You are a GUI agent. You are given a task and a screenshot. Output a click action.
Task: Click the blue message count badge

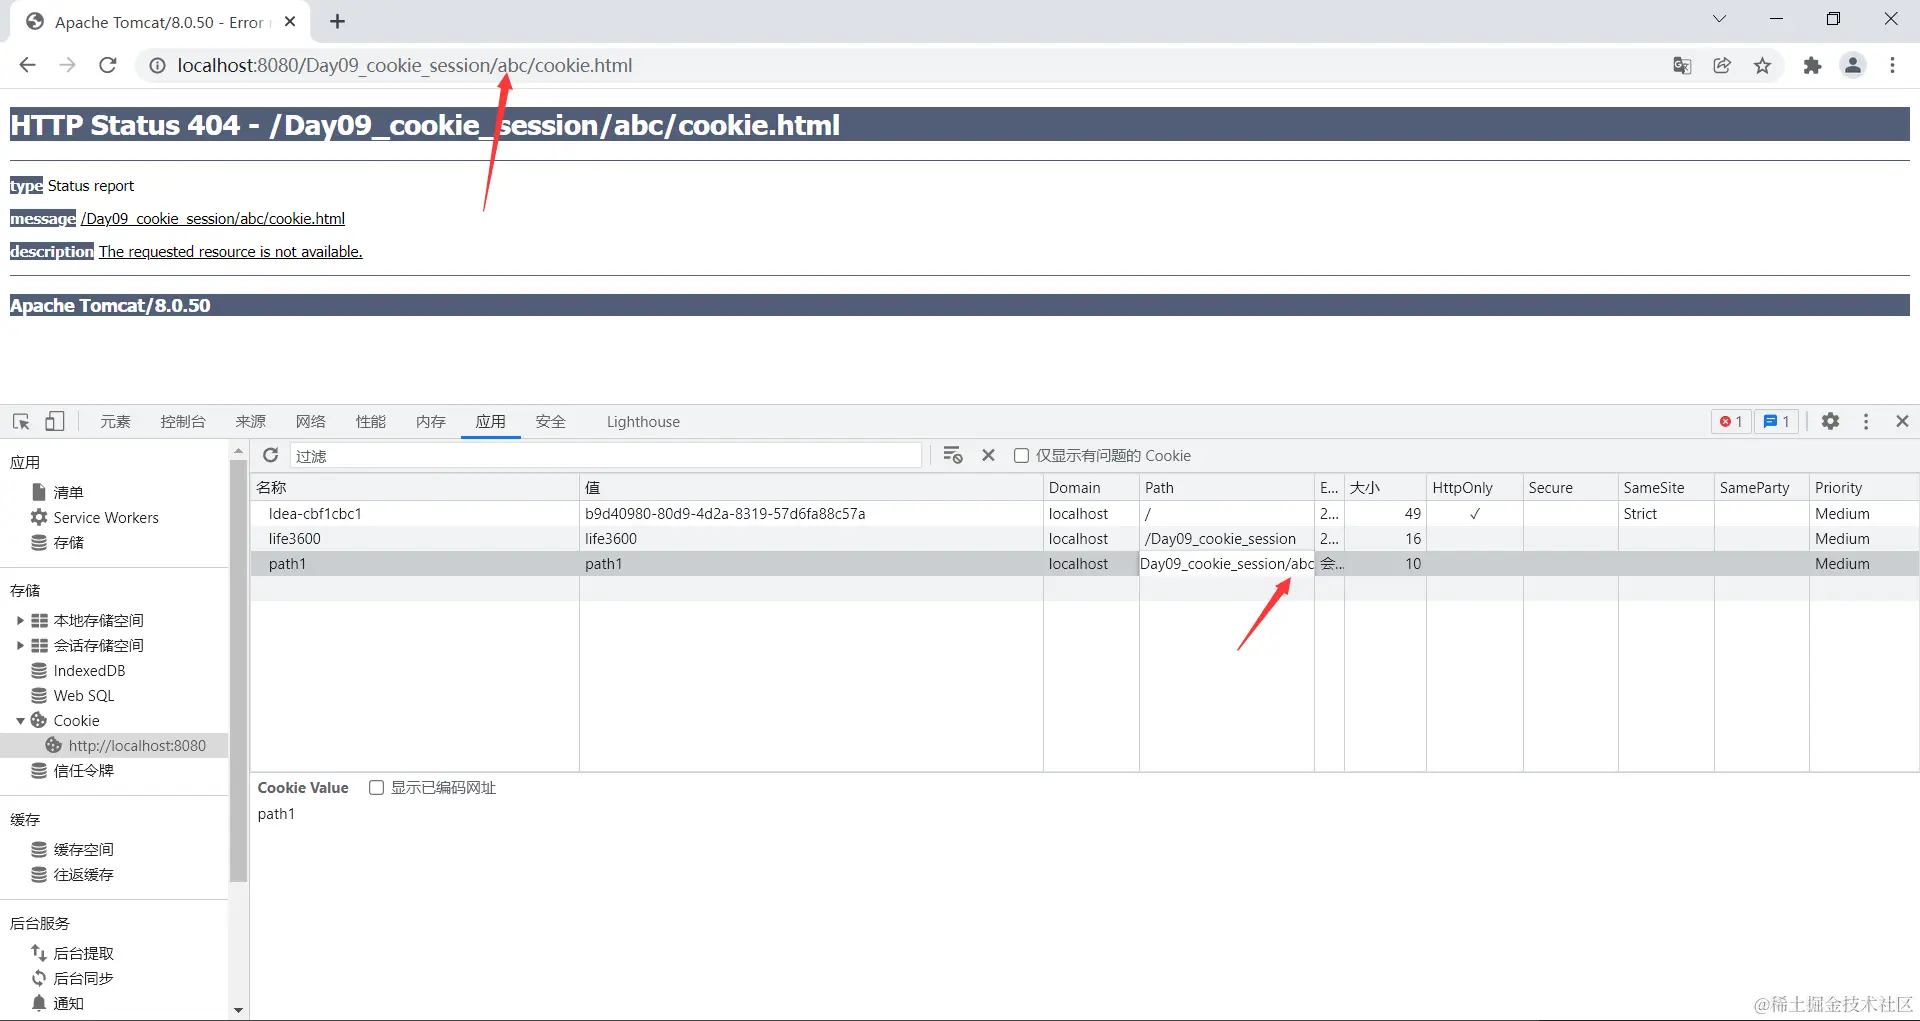click(x=1776, y=421)
